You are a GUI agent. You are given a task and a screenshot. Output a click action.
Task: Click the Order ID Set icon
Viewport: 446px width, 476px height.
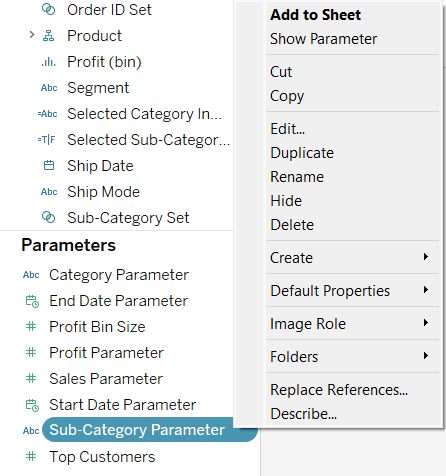pos(48,10)
